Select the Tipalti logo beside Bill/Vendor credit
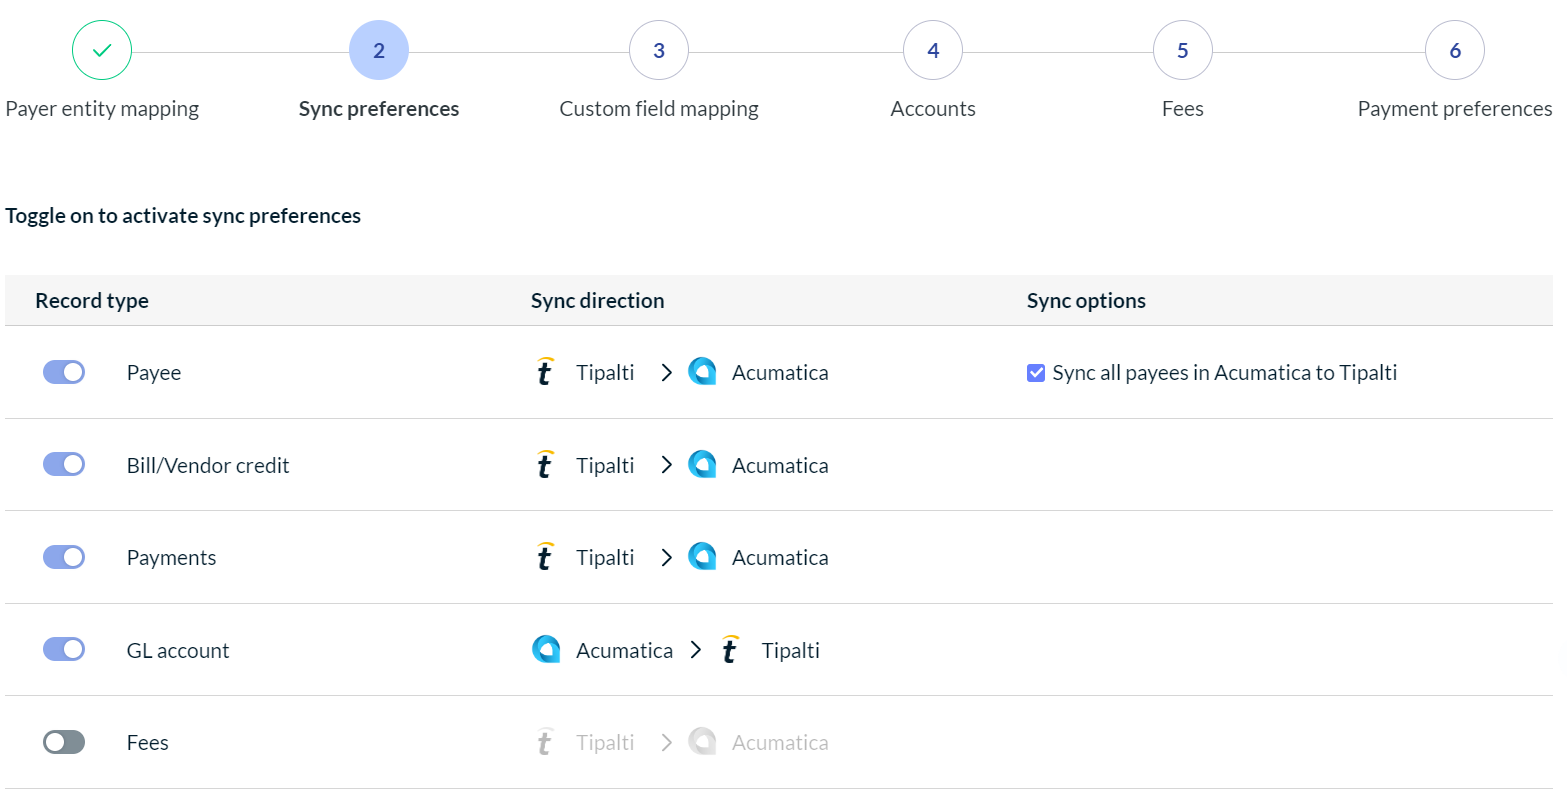 (545, 464)
